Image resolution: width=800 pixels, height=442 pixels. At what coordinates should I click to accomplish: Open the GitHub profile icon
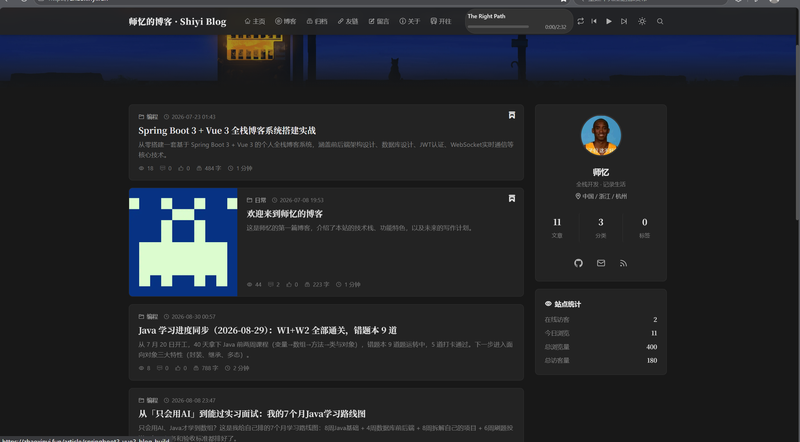(x=578, y=263)
